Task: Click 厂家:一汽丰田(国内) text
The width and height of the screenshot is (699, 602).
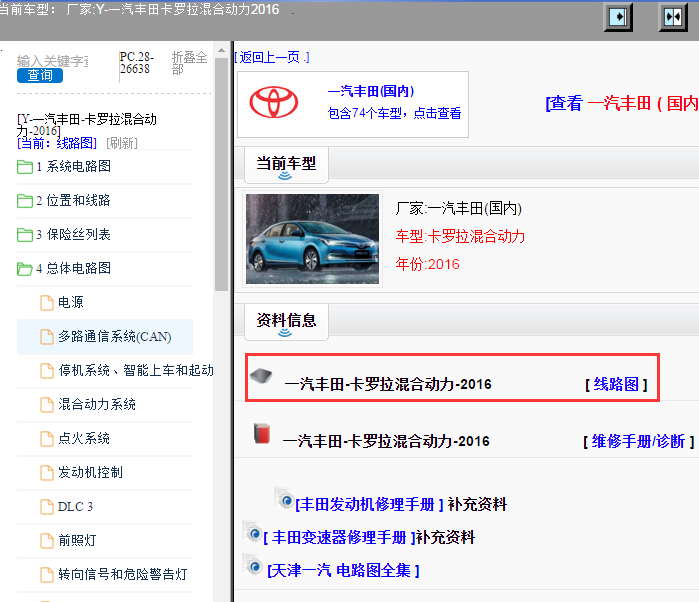Action: [x=458, y=208]
